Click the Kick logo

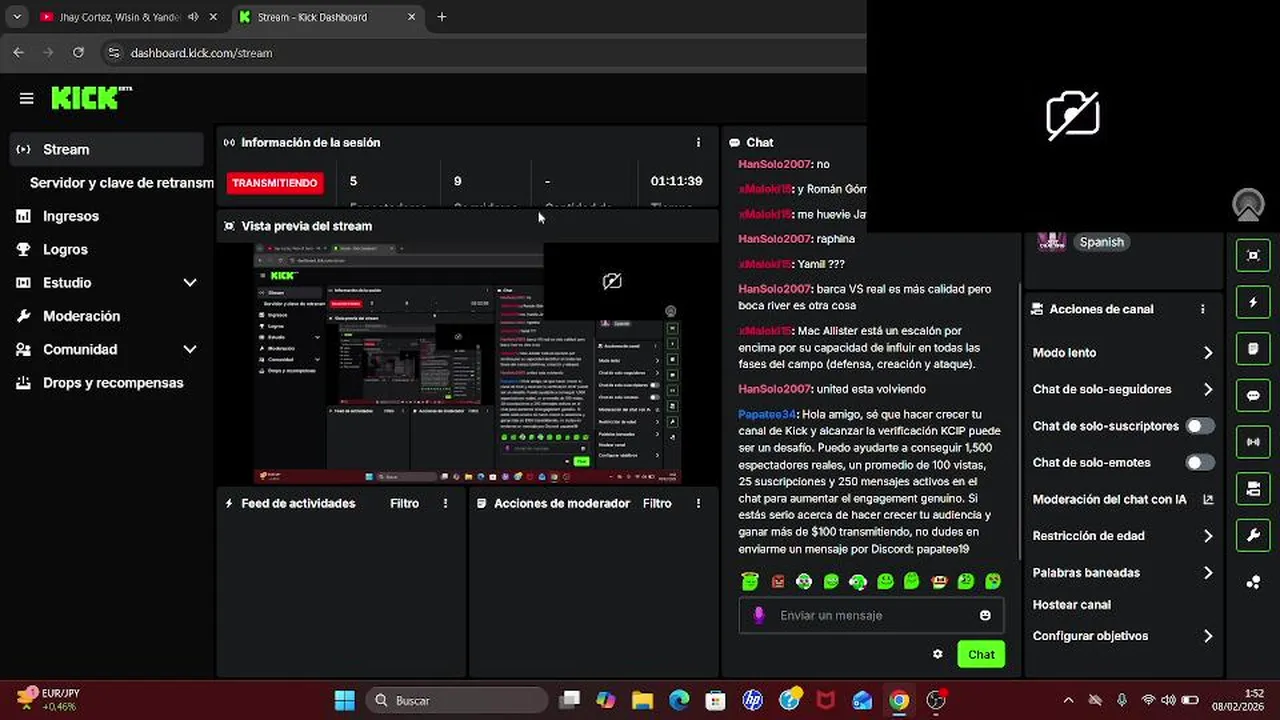[91, 98]
